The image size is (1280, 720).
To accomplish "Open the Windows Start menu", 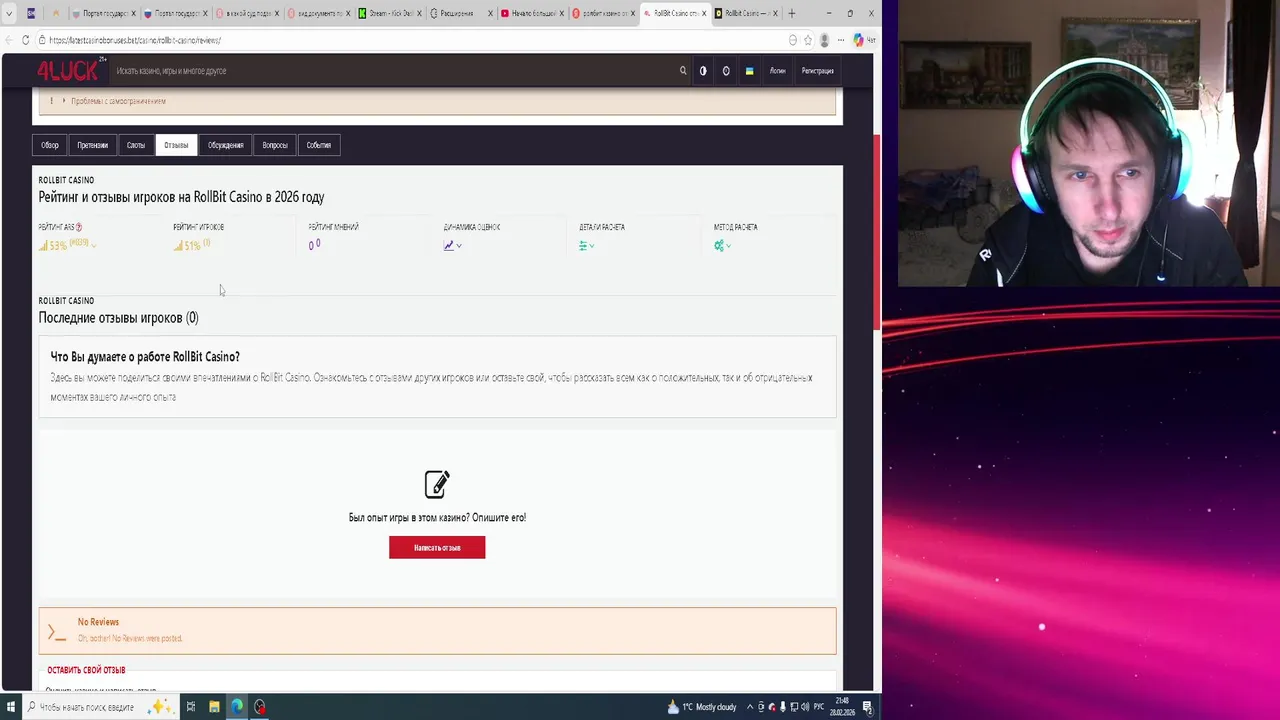I will (11, 707).
